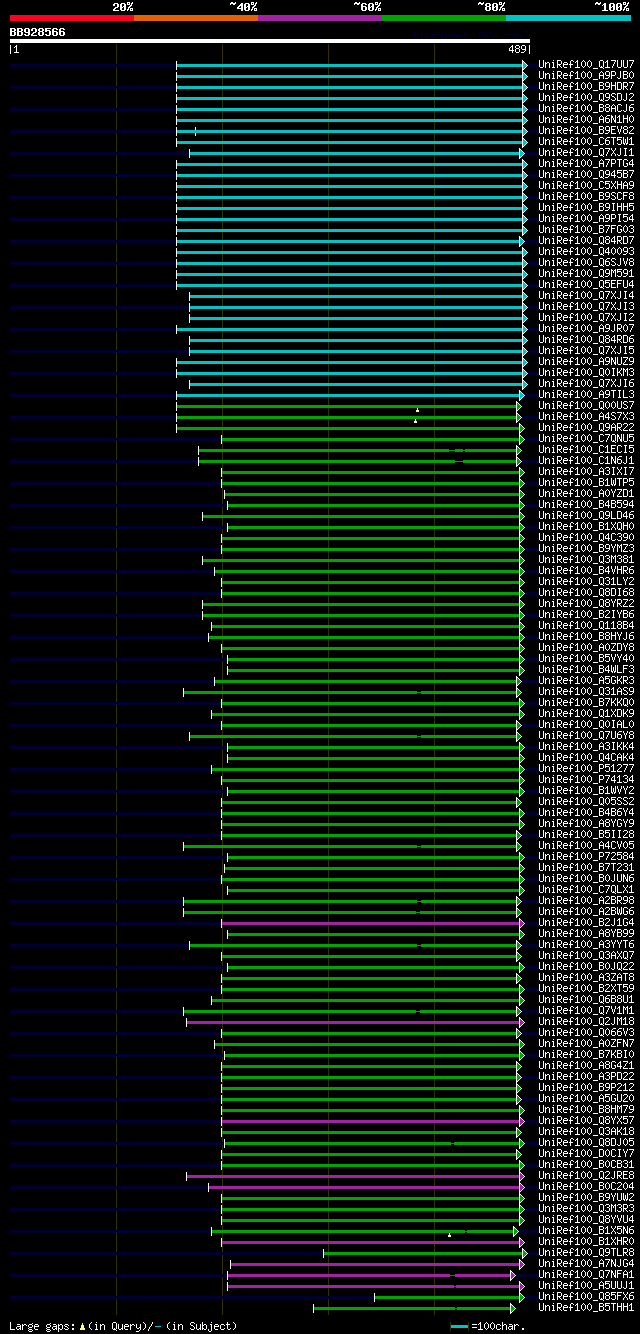Click UniRef100_C7QNU5 hit label

[x=586, y=438]
